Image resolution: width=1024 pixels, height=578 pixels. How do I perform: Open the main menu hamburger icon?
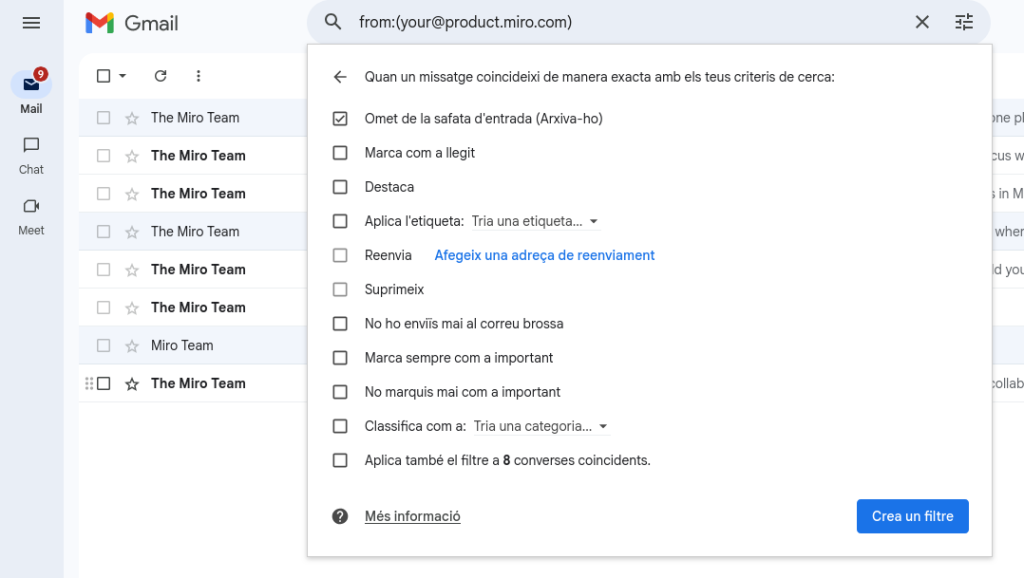click(x=31, y=22)
